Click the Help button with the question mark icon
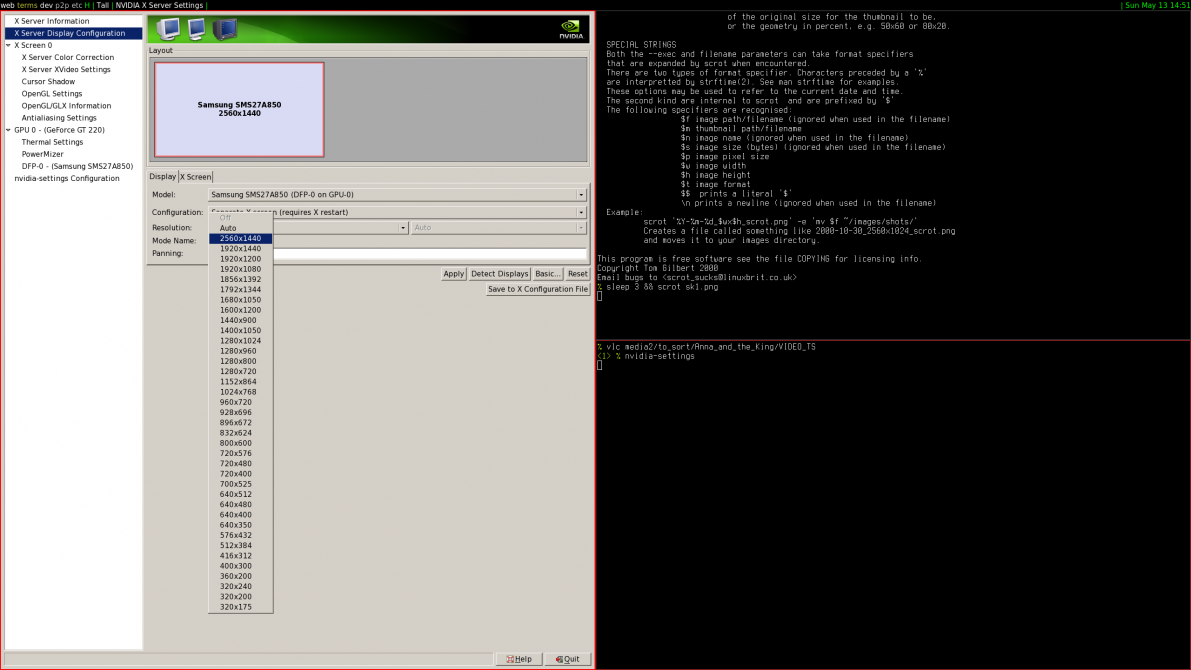Screen dimensions: 1191x670 point(518,658)
